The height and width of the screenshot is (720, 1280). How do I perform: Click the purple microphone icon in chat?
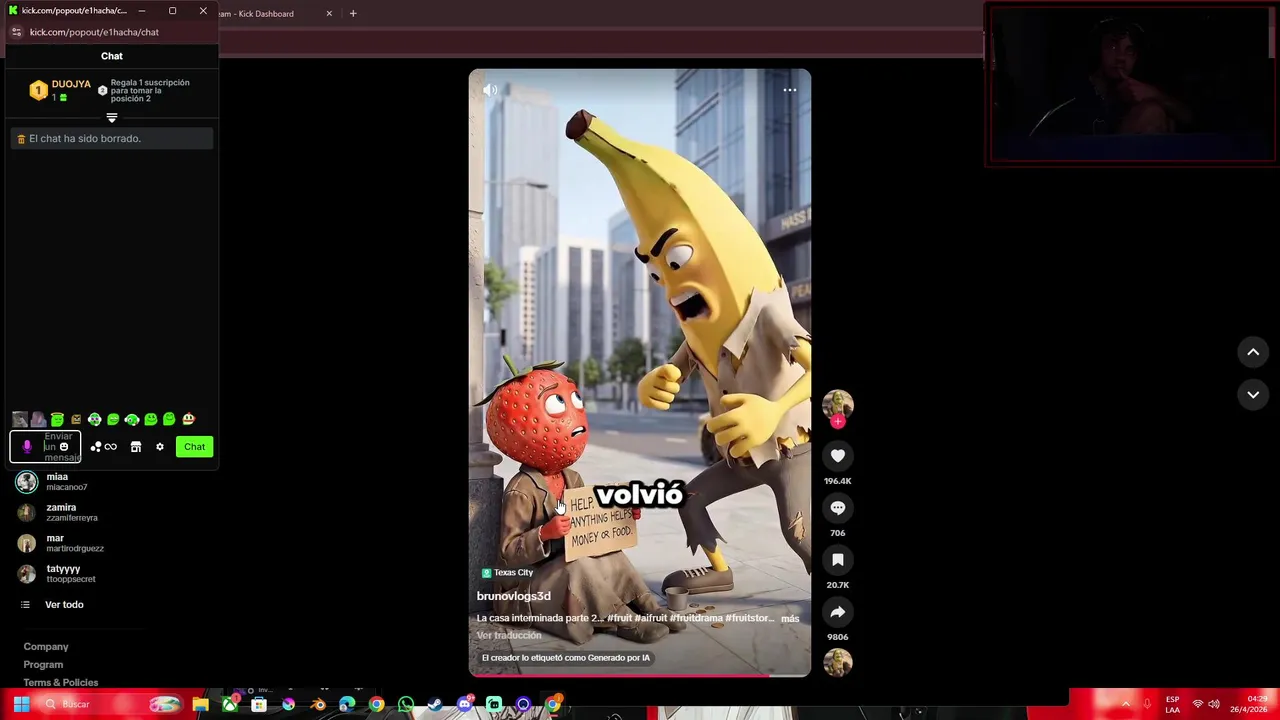coord(27,447)
